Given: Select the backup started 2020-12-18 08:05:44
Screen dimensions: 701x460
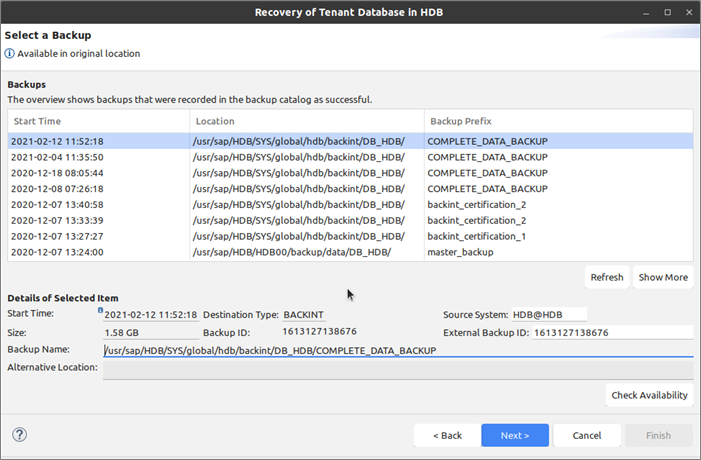Looking at the screenshot, I should (x=350, y=173).
